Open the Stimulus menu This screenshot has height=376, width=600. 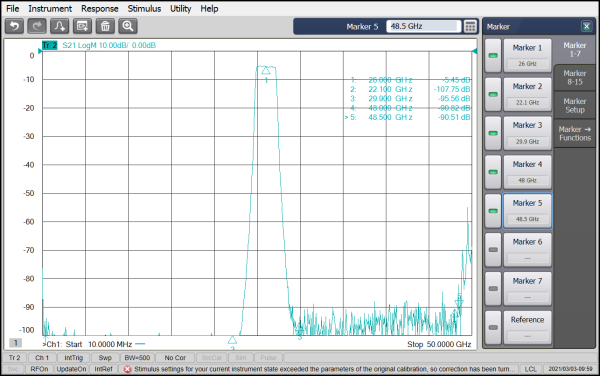pyautogui.click(x=144, y=8)
